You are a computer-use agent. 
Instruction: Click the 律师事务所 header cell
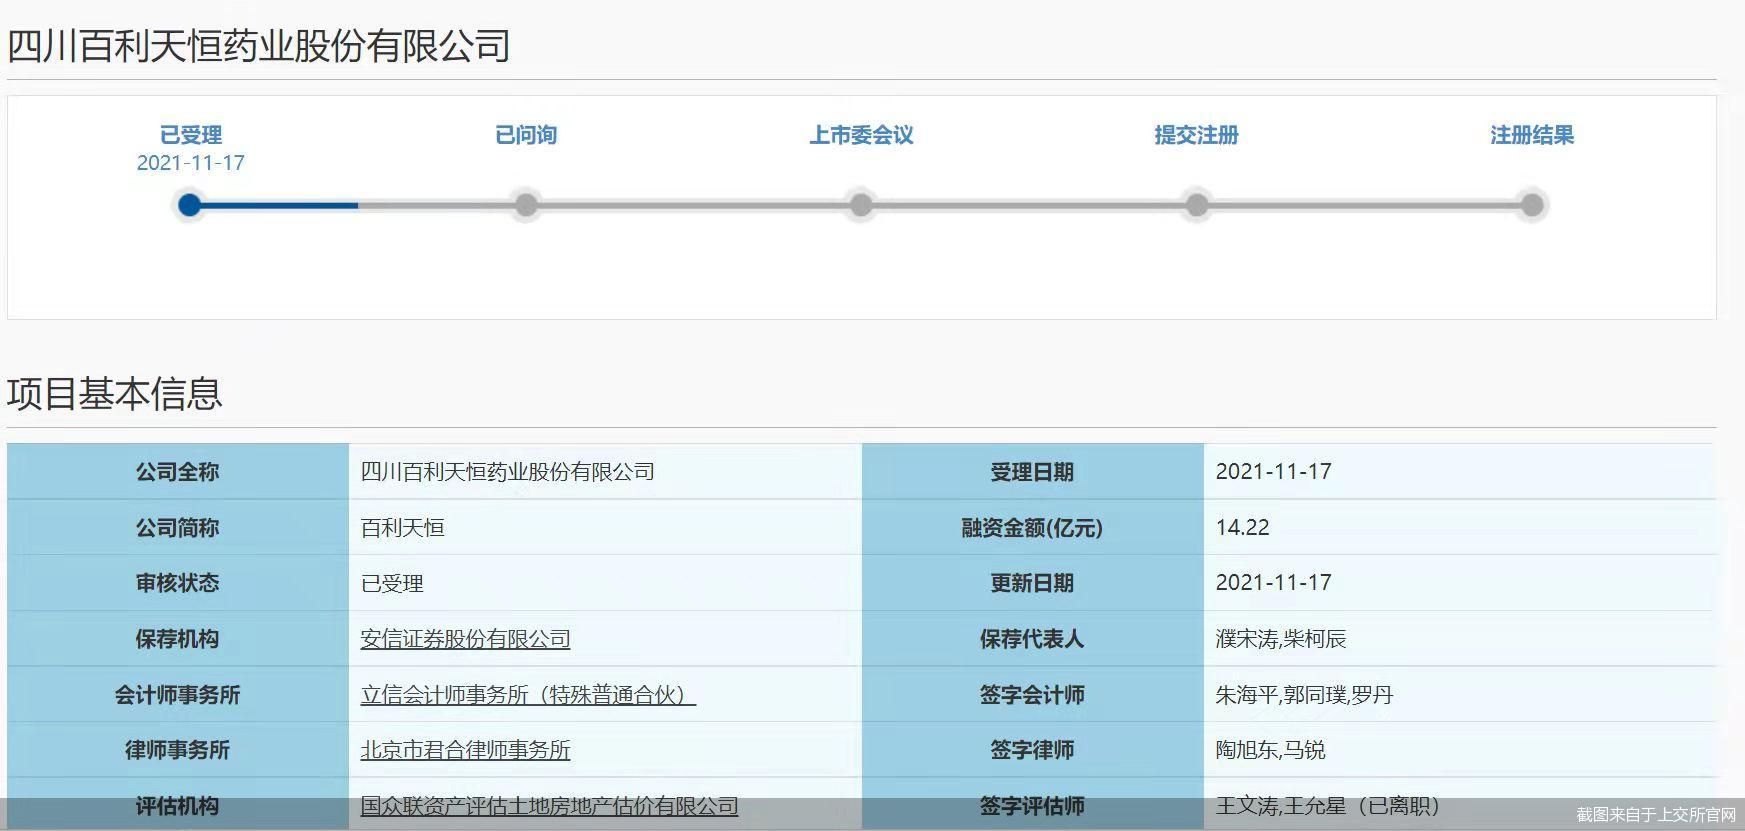[178, 750]
